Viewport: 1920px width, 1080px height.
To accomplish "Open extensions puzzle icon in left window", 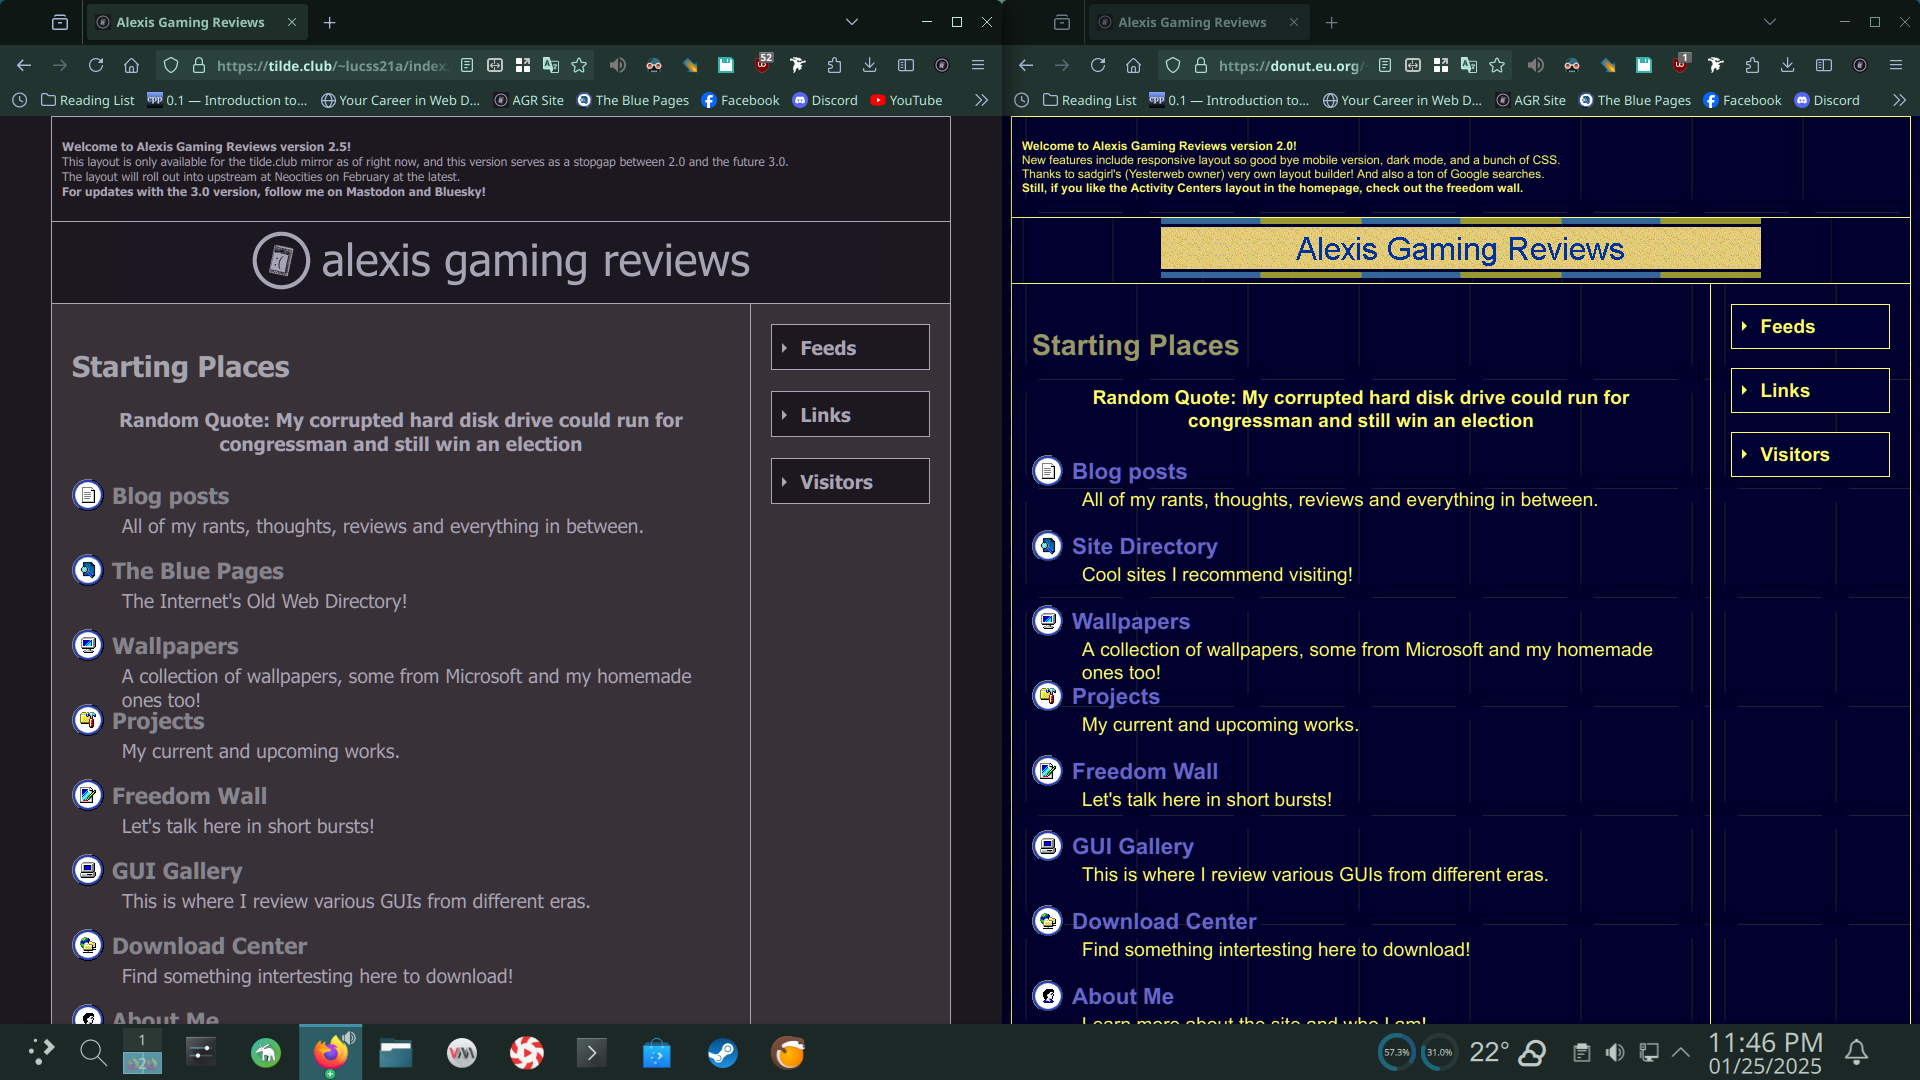I will coord(834,65).
